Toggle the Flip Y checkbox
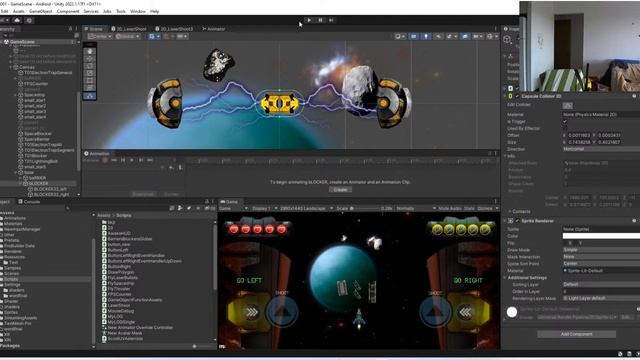This screenshot has height=360, width=640. click(576, 243)
